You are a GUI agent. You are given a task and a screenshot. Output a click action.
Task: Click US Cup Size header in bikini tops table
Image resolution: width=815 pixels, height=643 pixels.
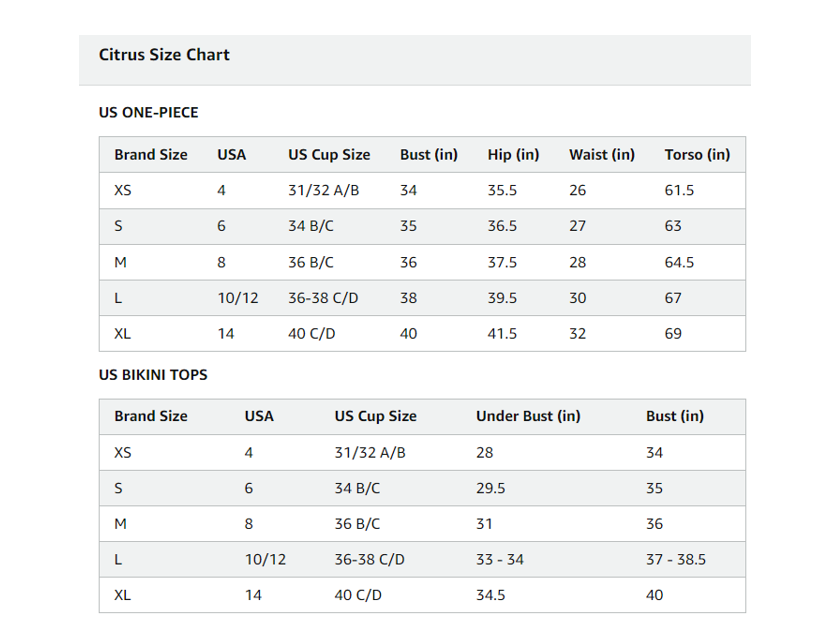click(x=375, y=416)
